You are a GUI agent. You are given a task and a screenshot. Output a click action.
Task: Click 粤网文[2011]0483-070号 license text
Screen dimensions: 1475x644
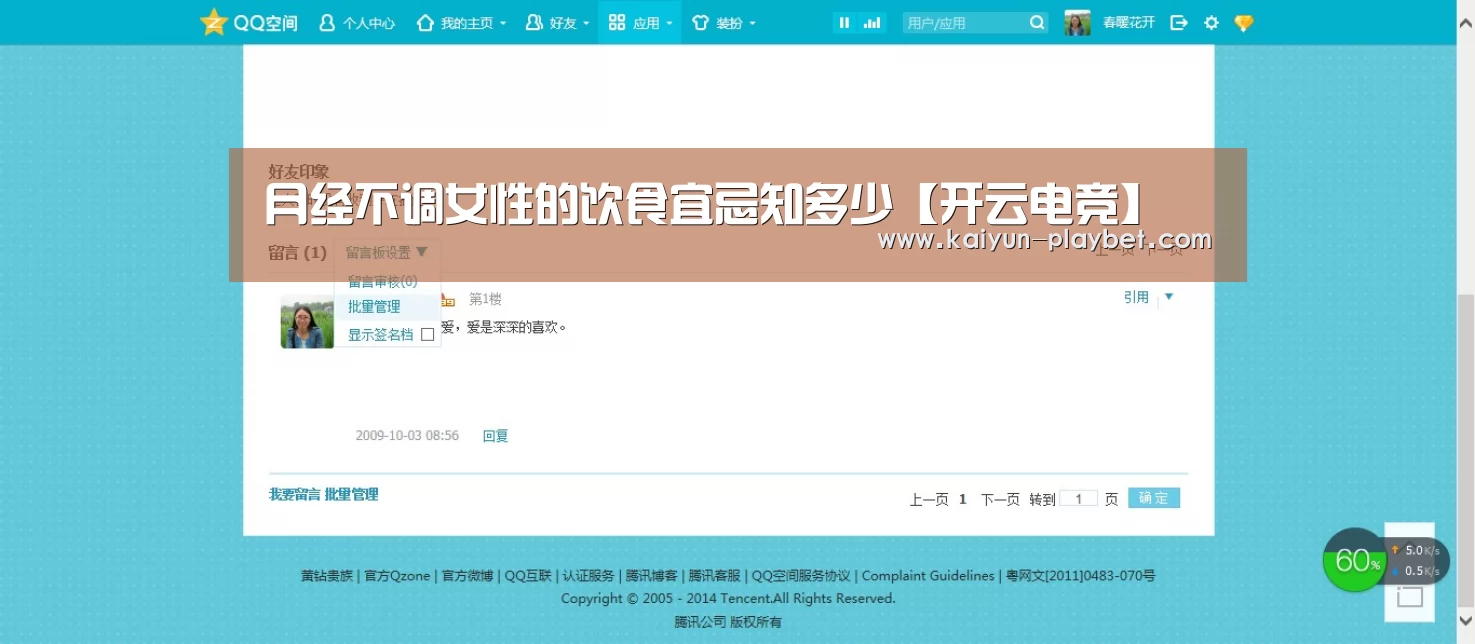1080,576
